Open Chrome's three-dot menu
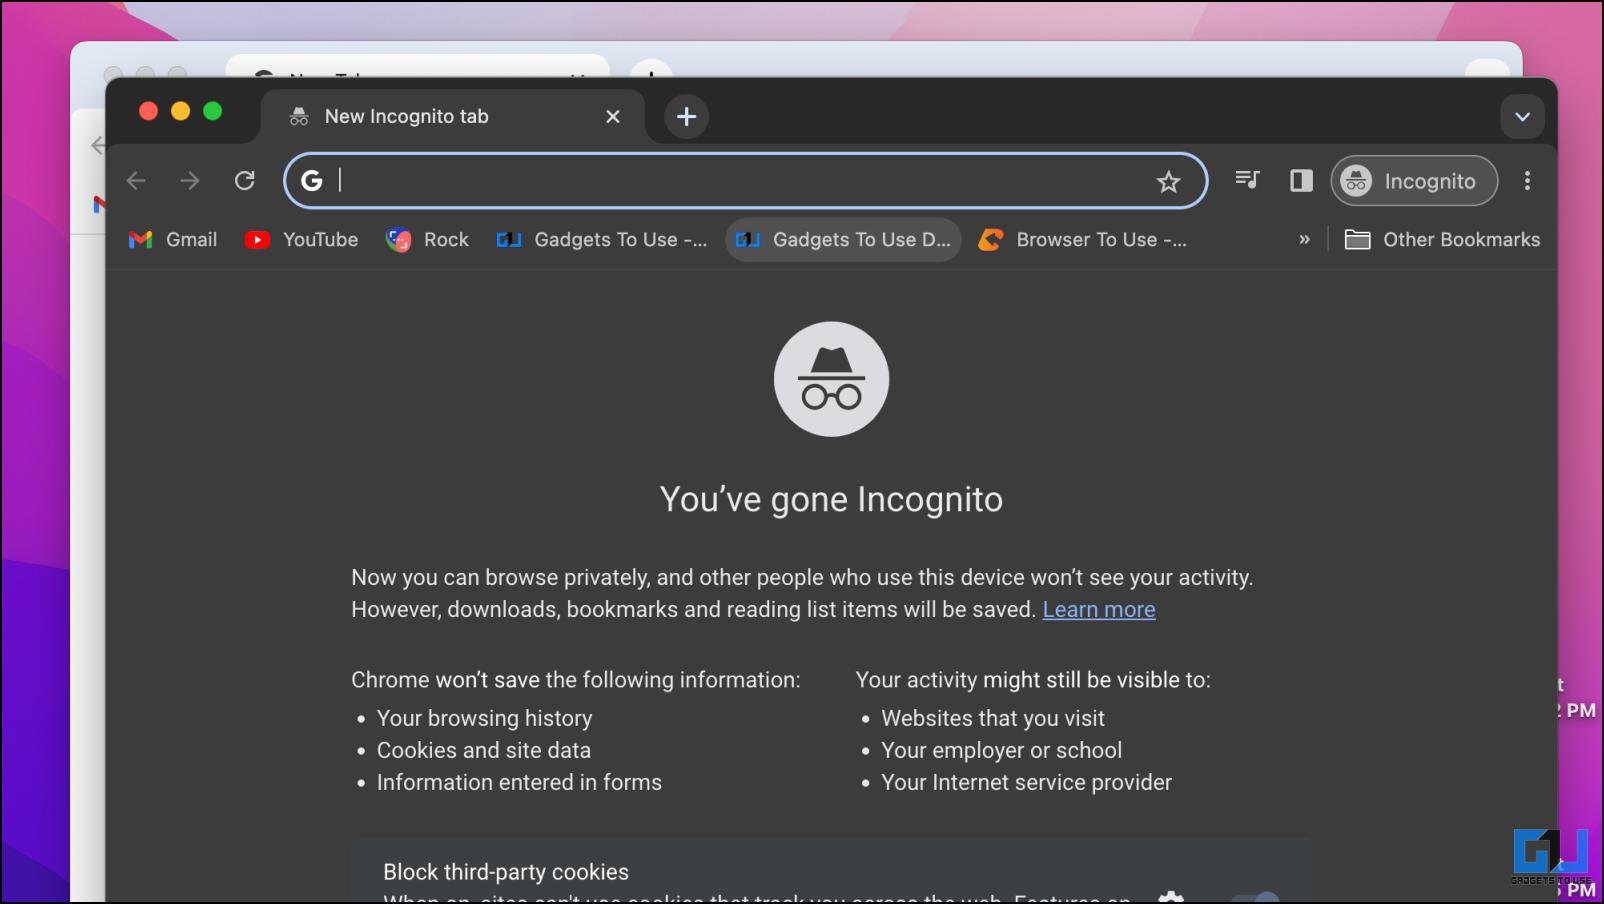This screenshot has height=904, width=1604. point(1526,181)
